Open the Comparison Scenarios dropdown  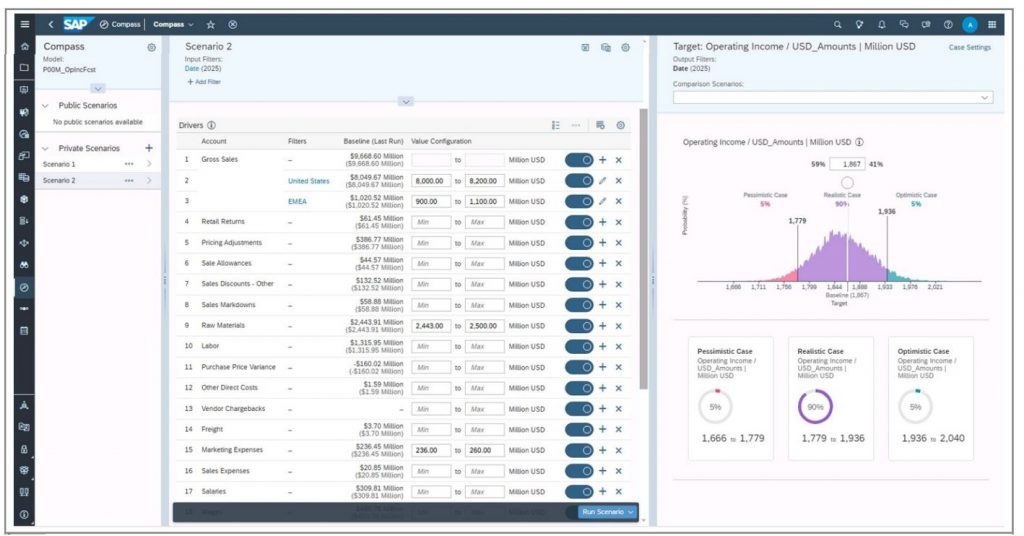point(832,97)
